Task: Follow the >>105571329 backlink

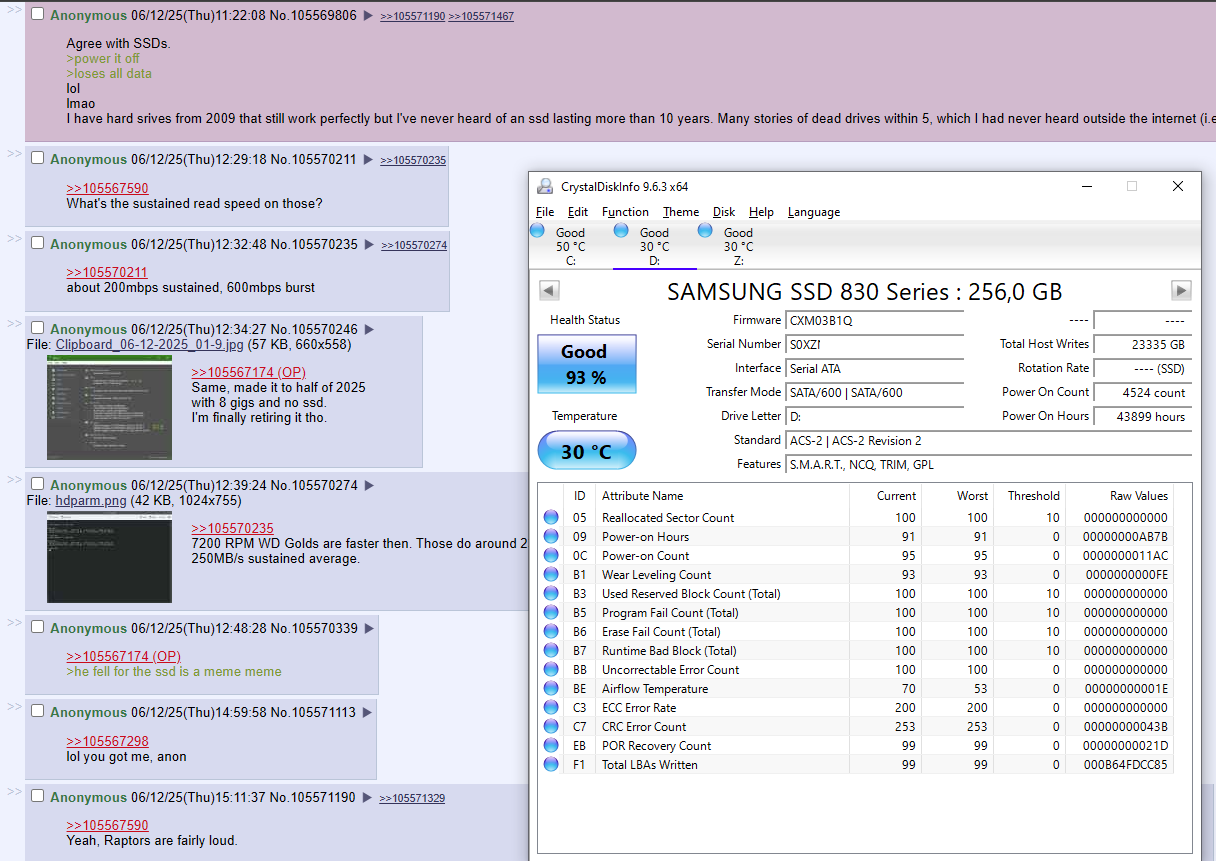Action: coord(413,798)
